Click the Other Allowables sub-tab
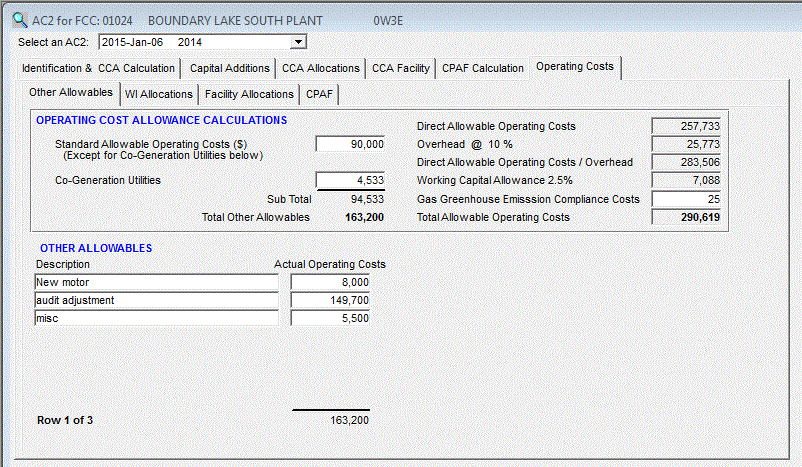The height and width of the screenshot is (467, 802). point(71,93)
